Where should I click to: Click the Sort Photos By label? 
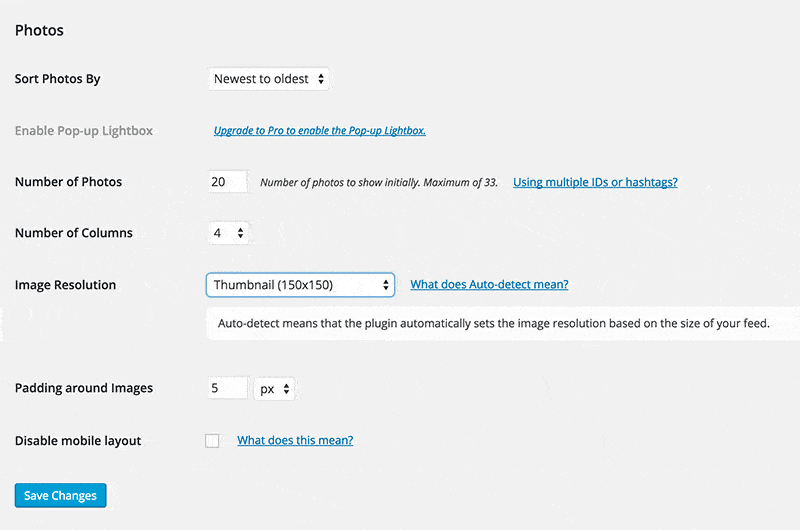click(58, 79)
